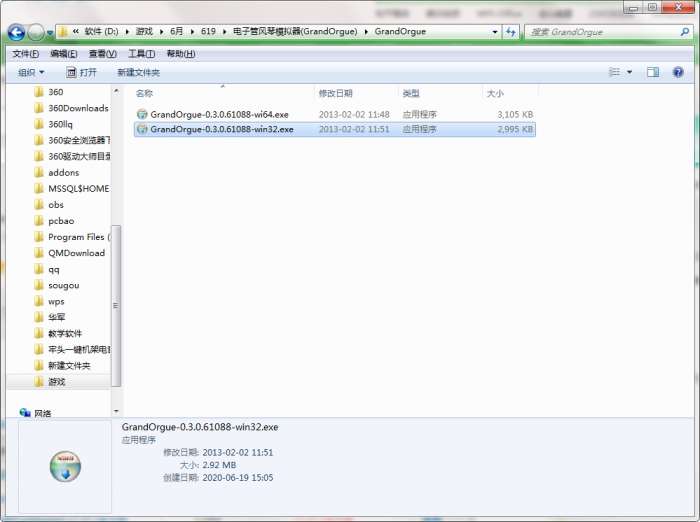Open the 查看(V) menu
The width and height of the screenshot is (700, 522).
pos(103,54)
